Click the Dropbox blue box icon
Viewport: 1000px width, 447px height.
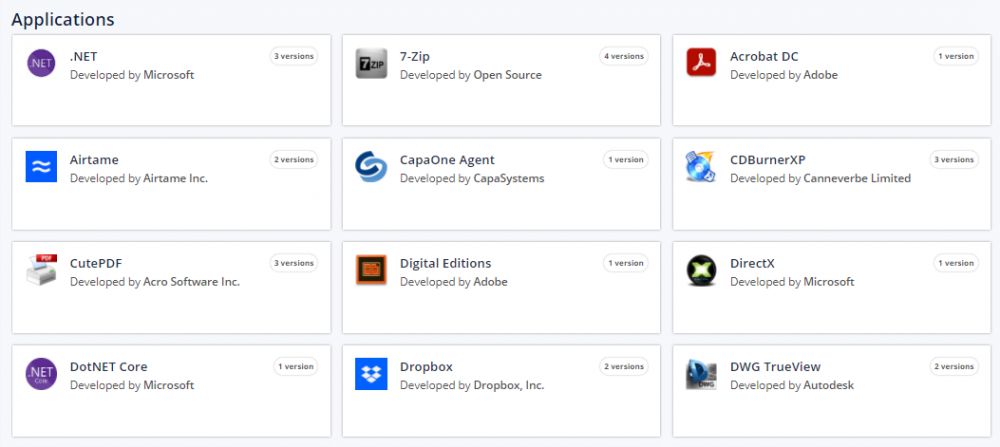371,374
